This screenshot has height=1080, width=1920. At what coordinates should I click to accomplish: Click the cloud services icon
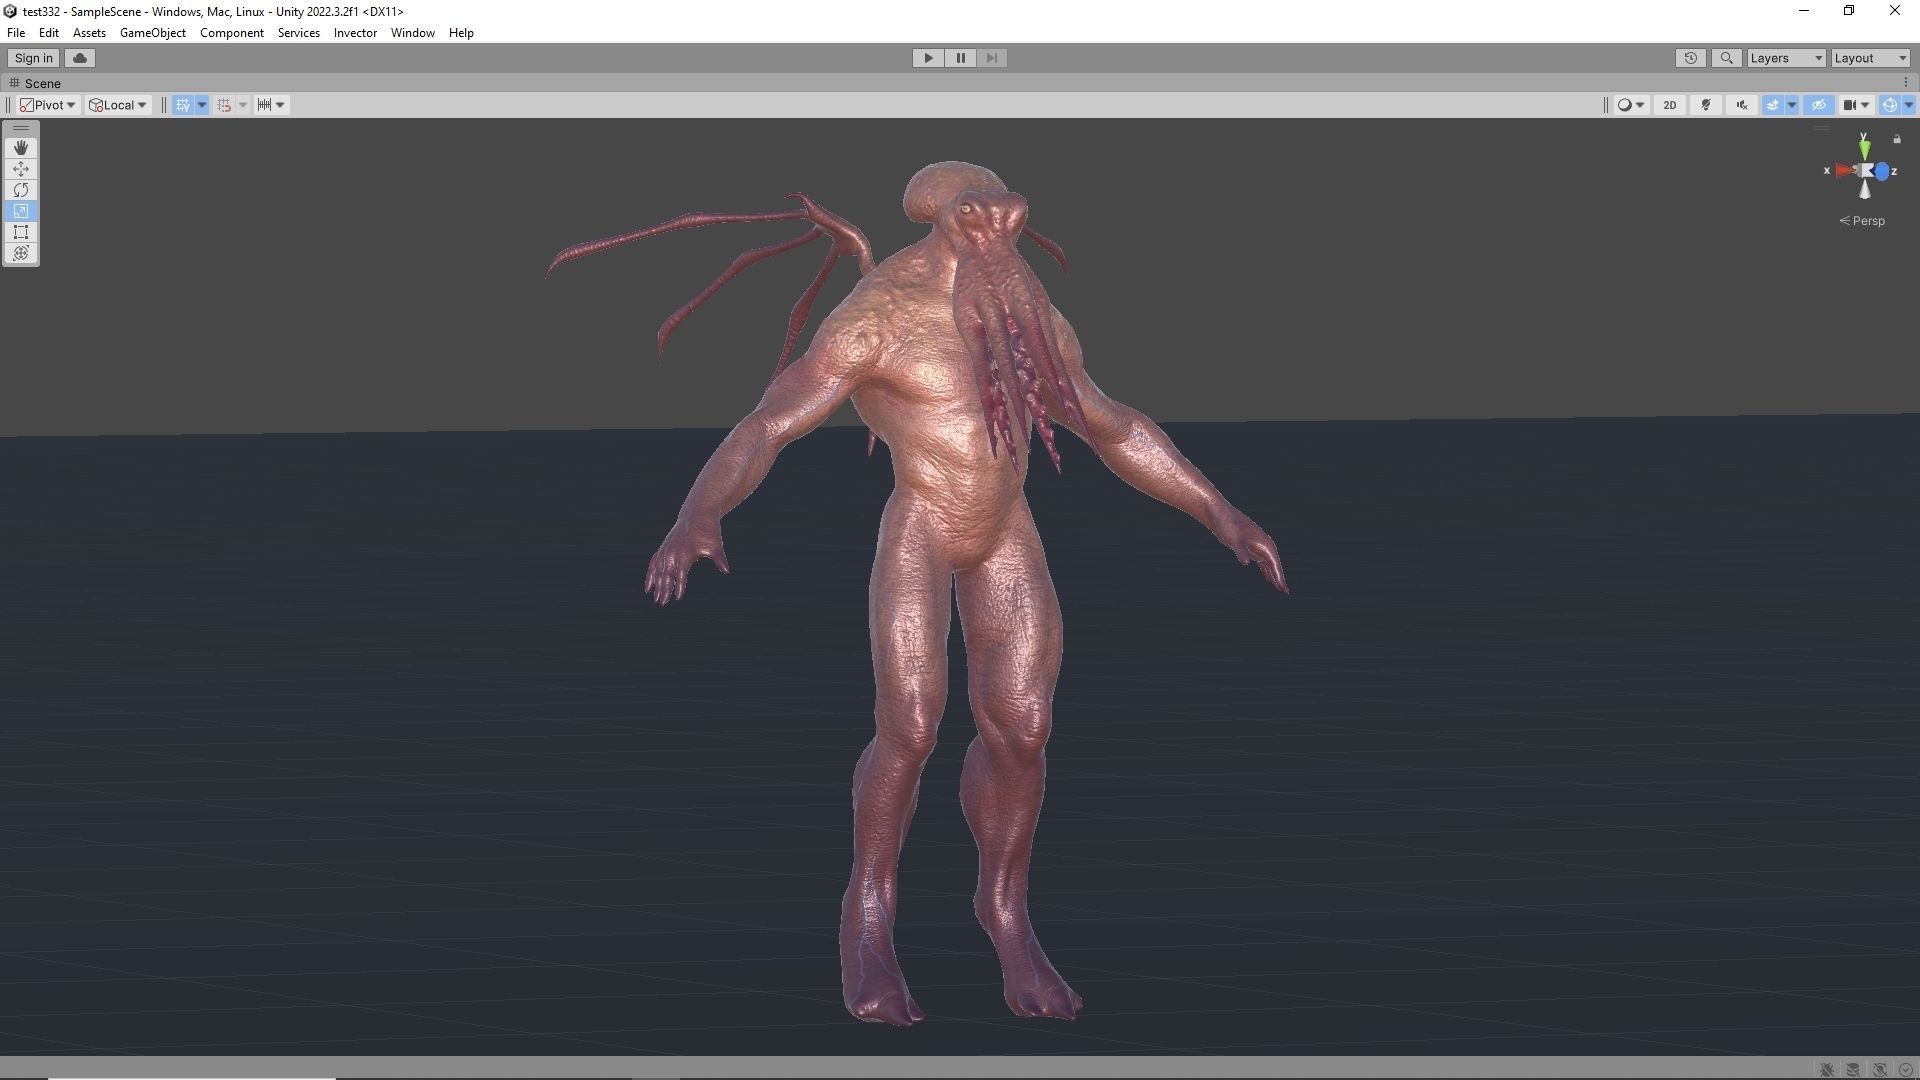[x=80, y=58]
